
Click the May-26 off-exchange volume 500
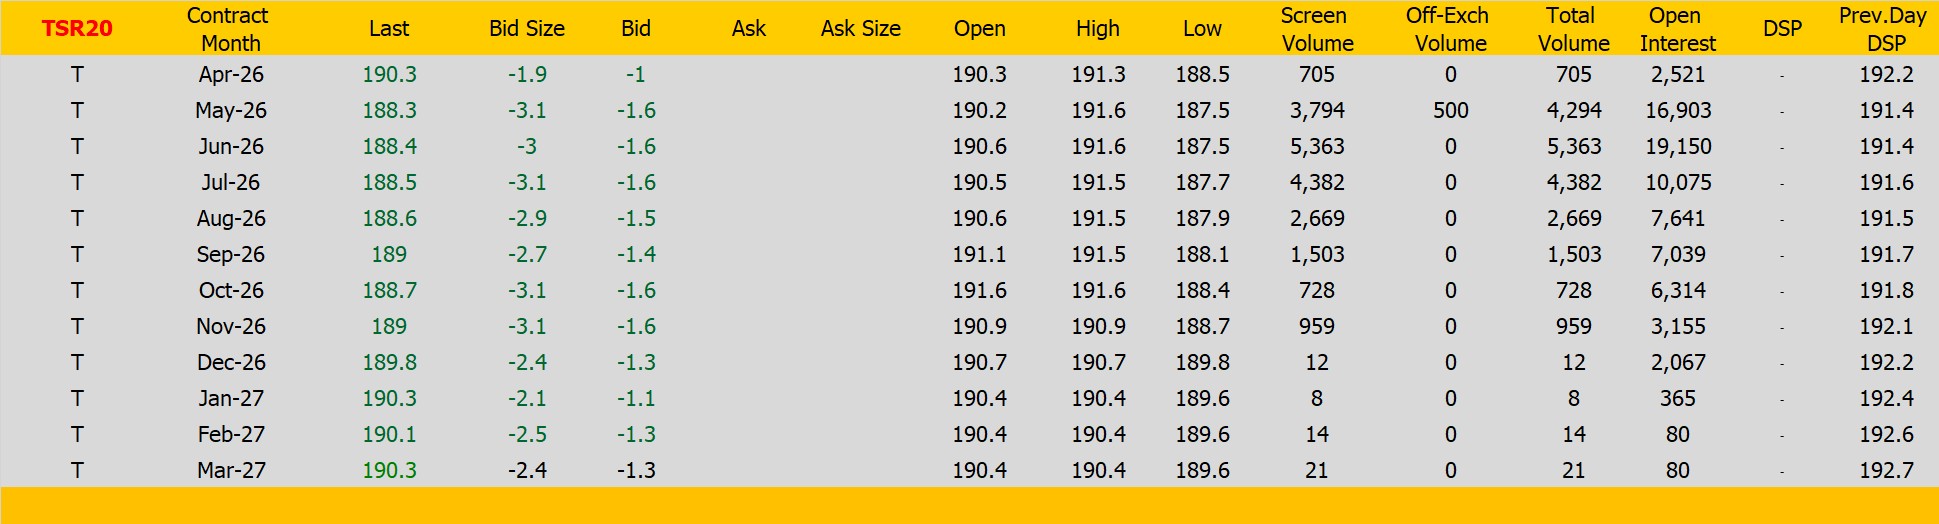click(1450, 111)
